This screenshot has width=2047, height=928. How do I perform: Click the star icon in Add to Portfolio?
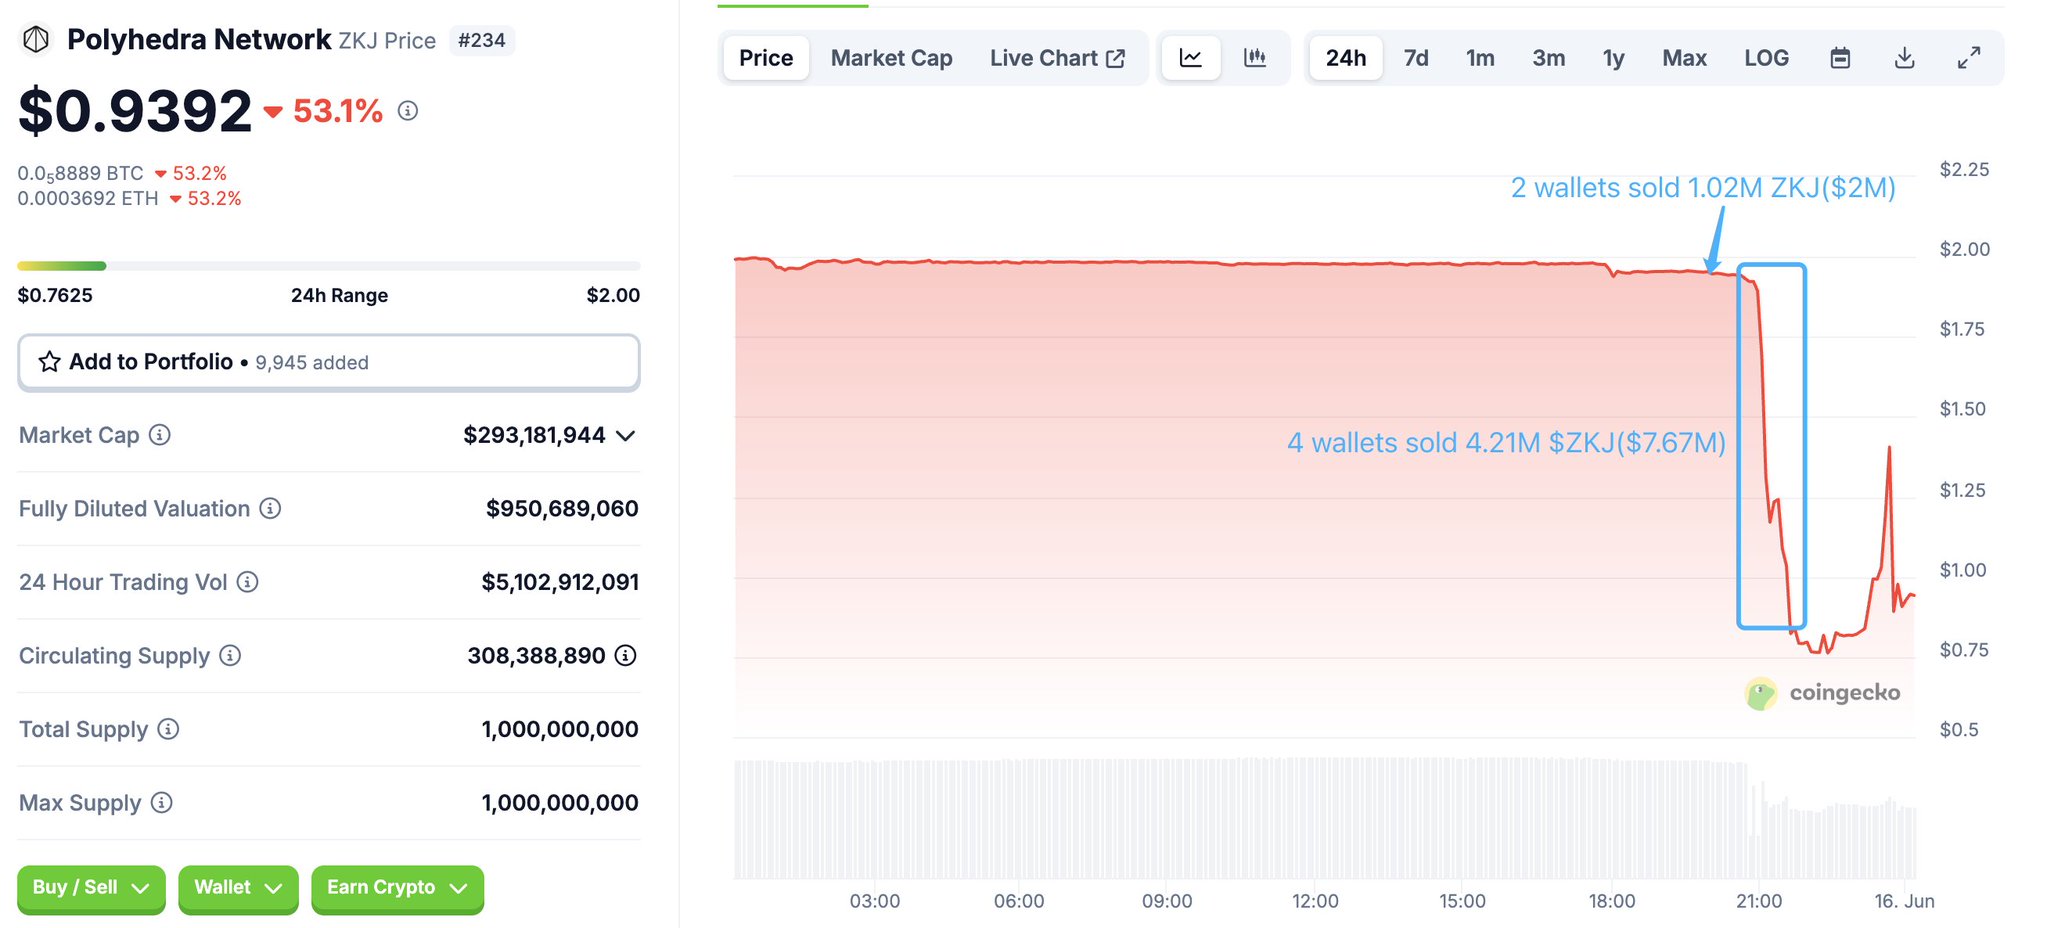click(x=49, y=362)
